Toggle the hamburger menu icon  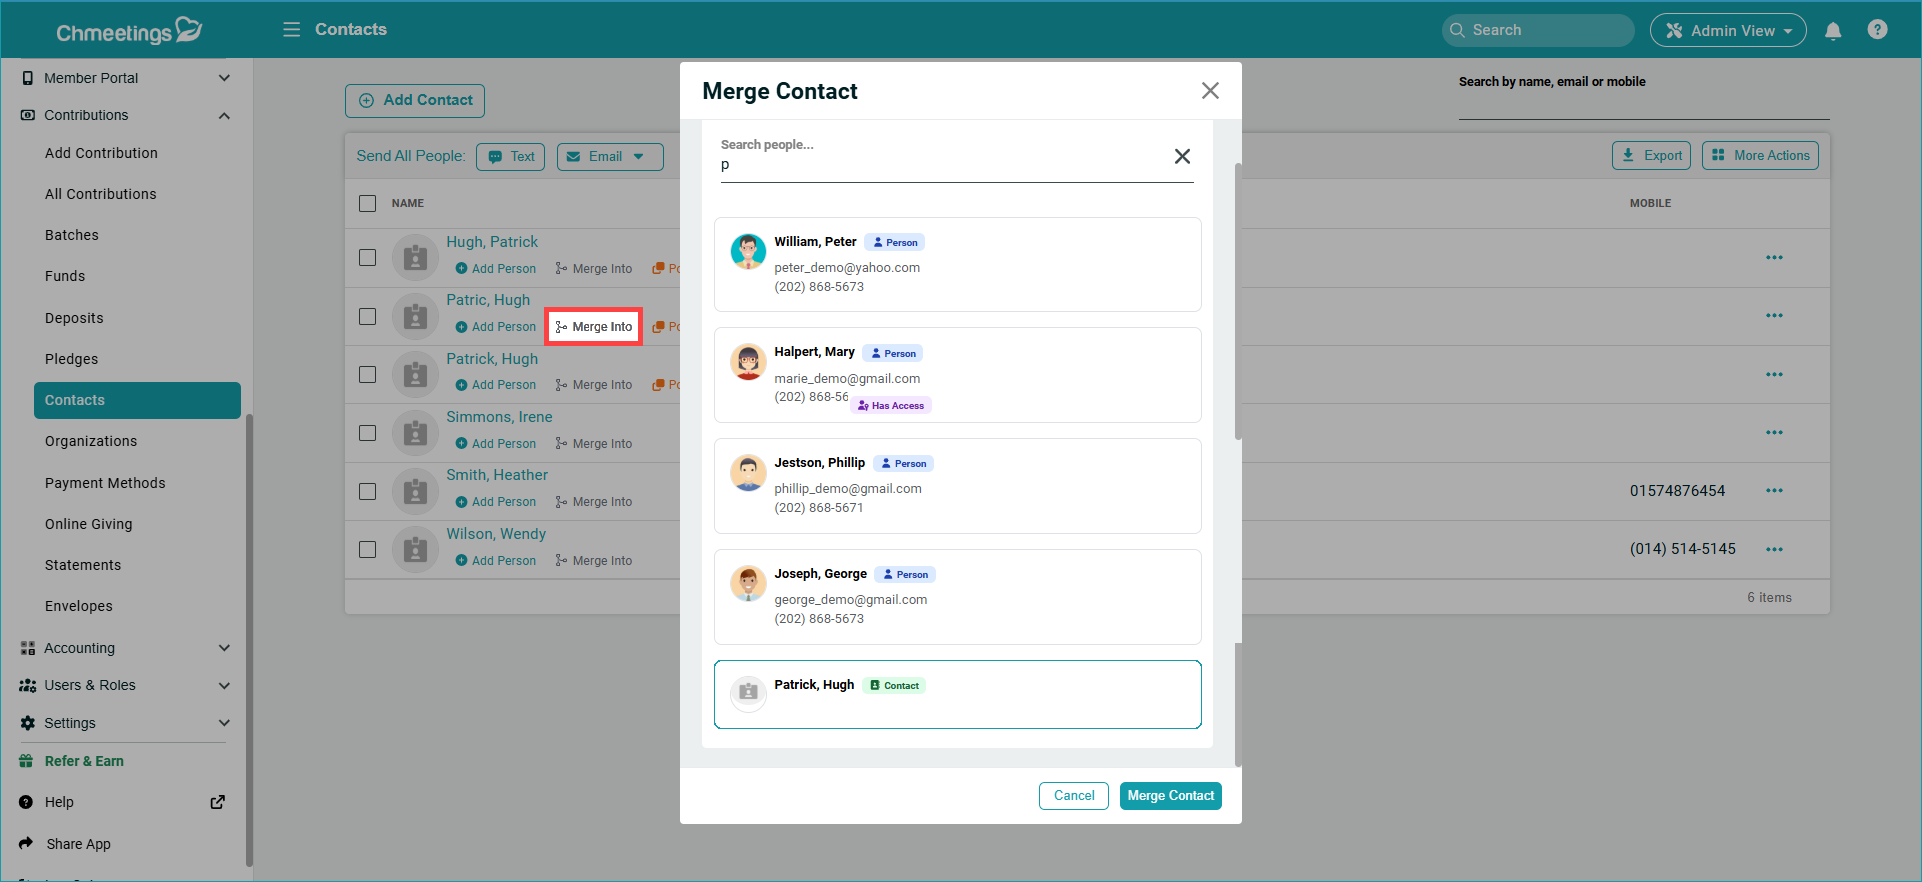[x=291, y=30]
